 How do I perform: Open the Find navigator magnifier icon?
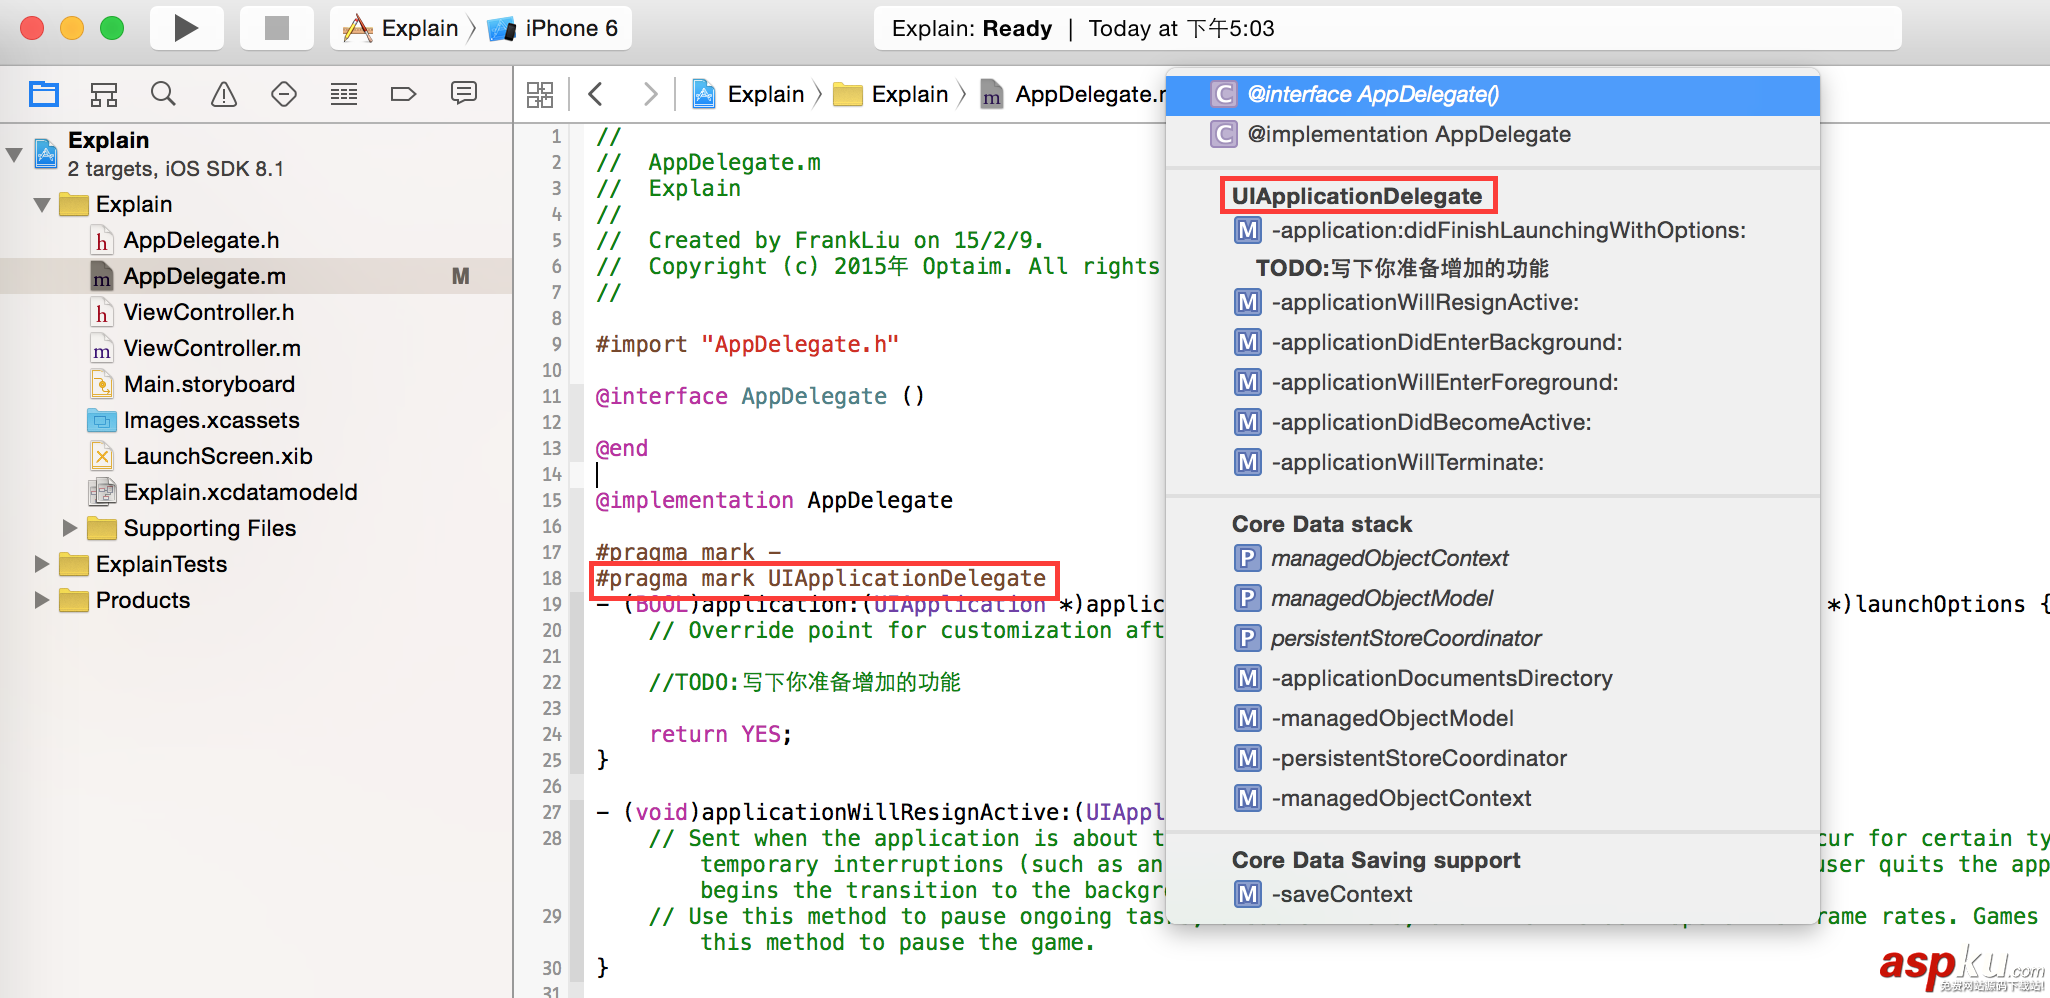coord(163,94)
